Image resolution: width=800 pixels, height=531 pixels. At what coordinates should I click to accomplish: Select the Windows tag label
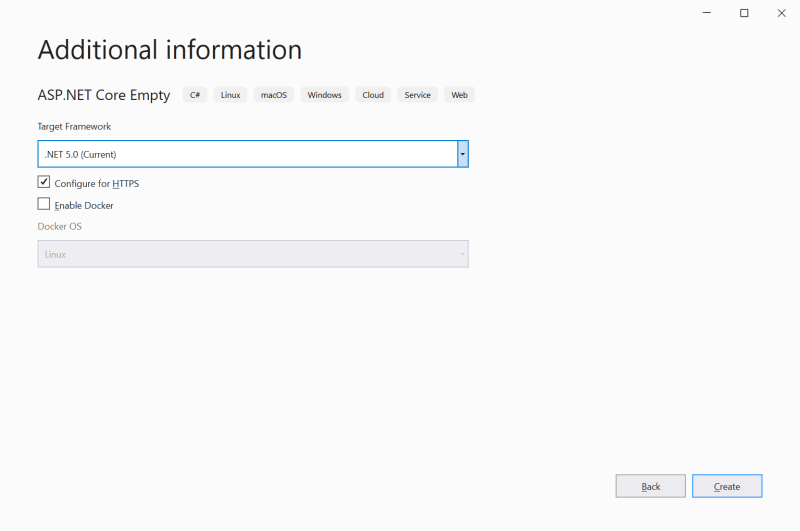(x=324, y=95)
